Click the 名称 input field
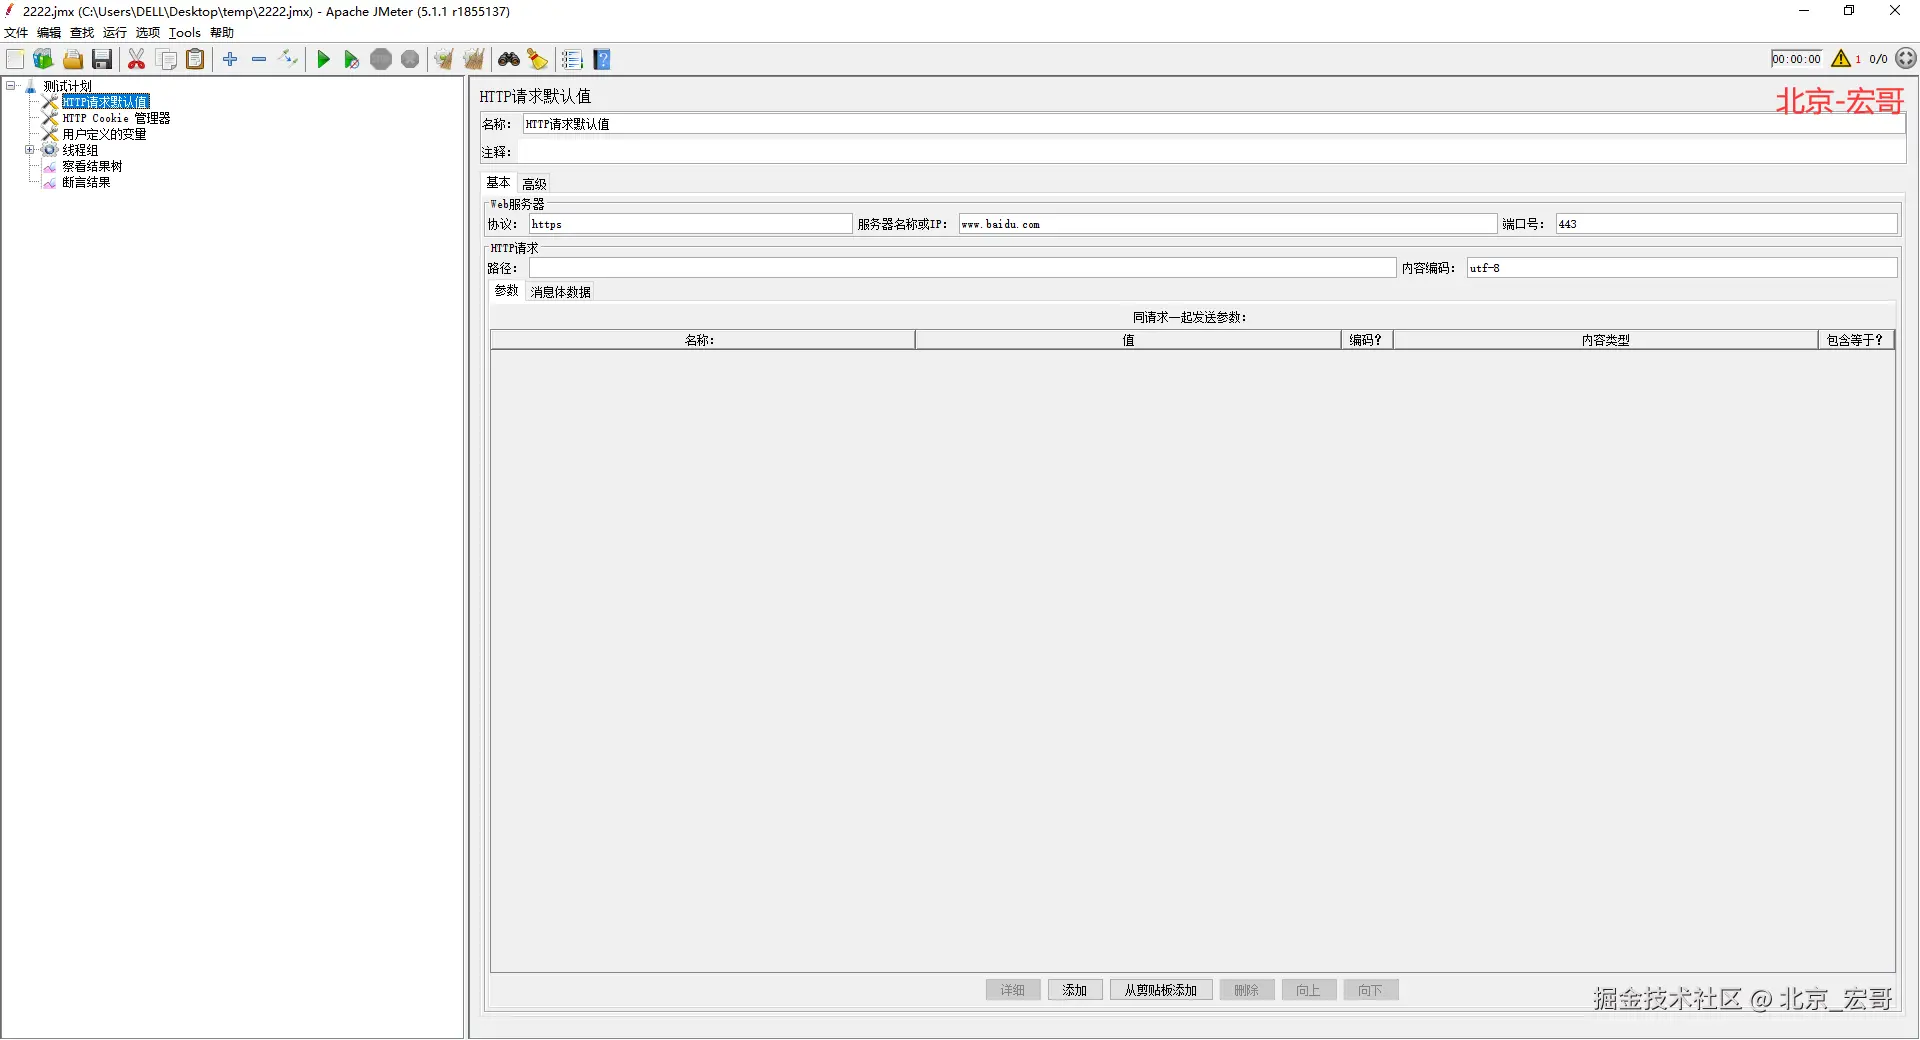1920x1040 pixels. (x=1214, y=124)
